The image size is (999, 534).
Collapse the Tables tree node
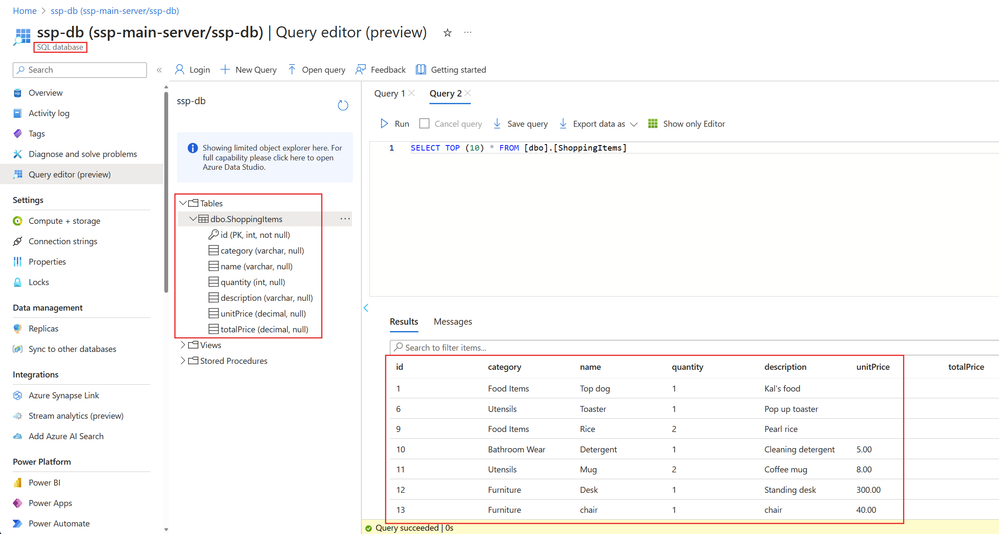tap(183, 203)
